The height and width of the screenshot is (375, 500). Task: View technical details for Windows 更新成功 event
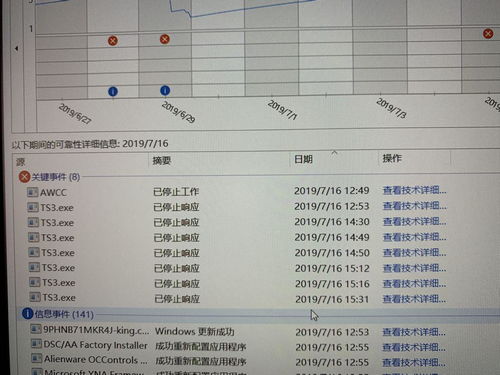pyautogui.click(x=414, y=332)
